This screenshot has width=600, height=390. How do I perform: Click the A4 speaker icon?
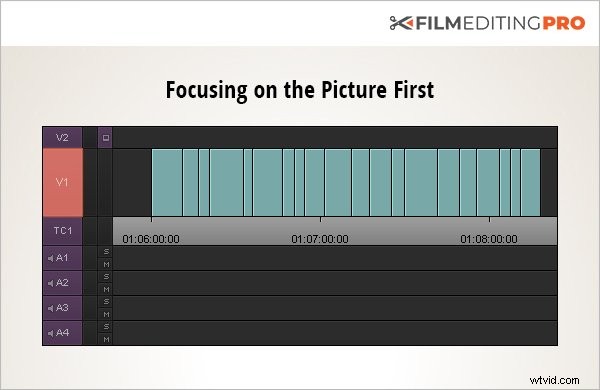tap(51, 333)
